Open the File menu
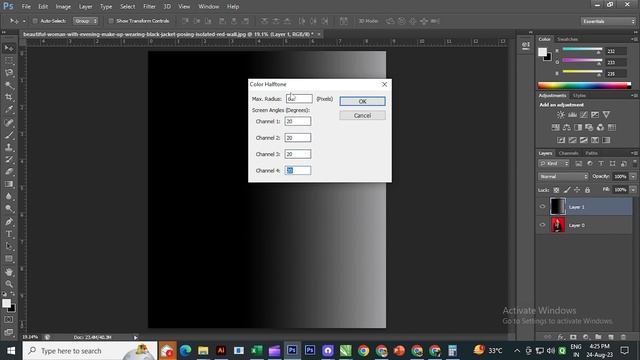The image size is (640, 360). tap(26, 7)
